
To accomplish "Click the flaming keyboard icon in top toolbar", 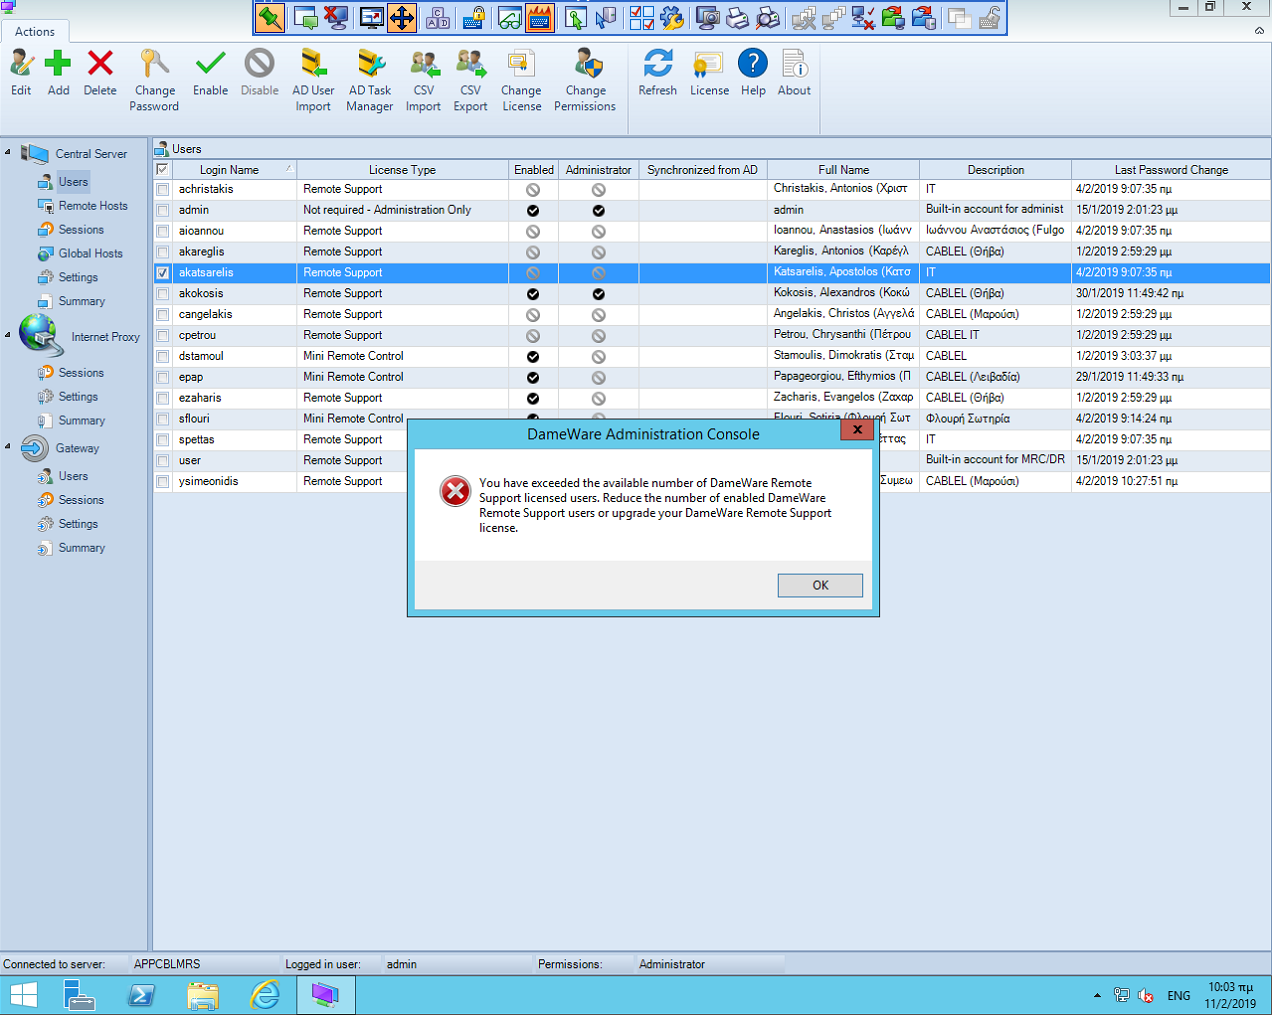I will pos(540,17).
